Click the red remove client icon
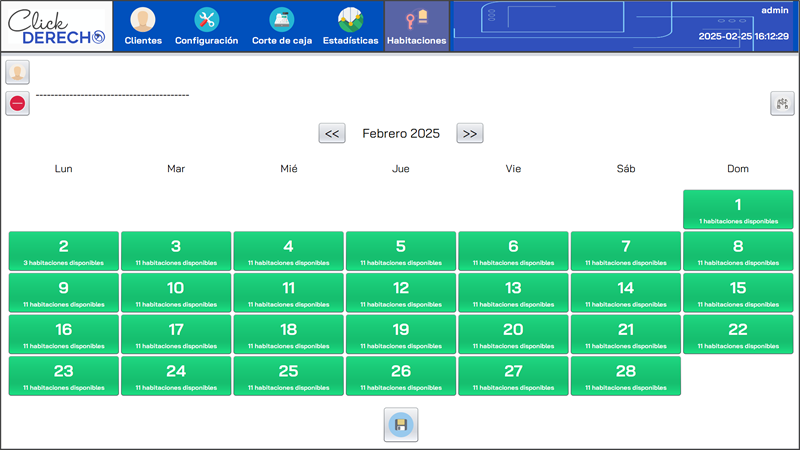Viewport: 800px width, 450px height. point(18,103)
